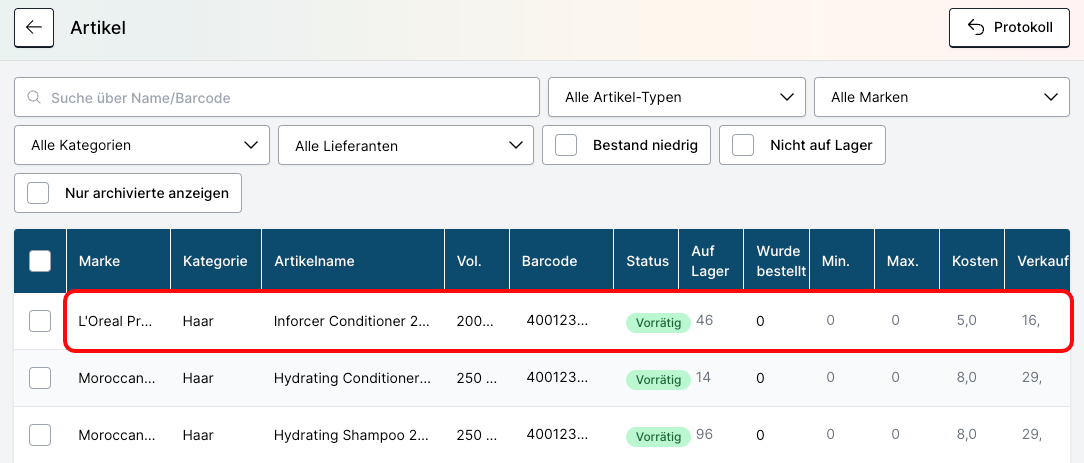Expand the Alle Artikel-Typen dropdown

[x=677, y=98]
